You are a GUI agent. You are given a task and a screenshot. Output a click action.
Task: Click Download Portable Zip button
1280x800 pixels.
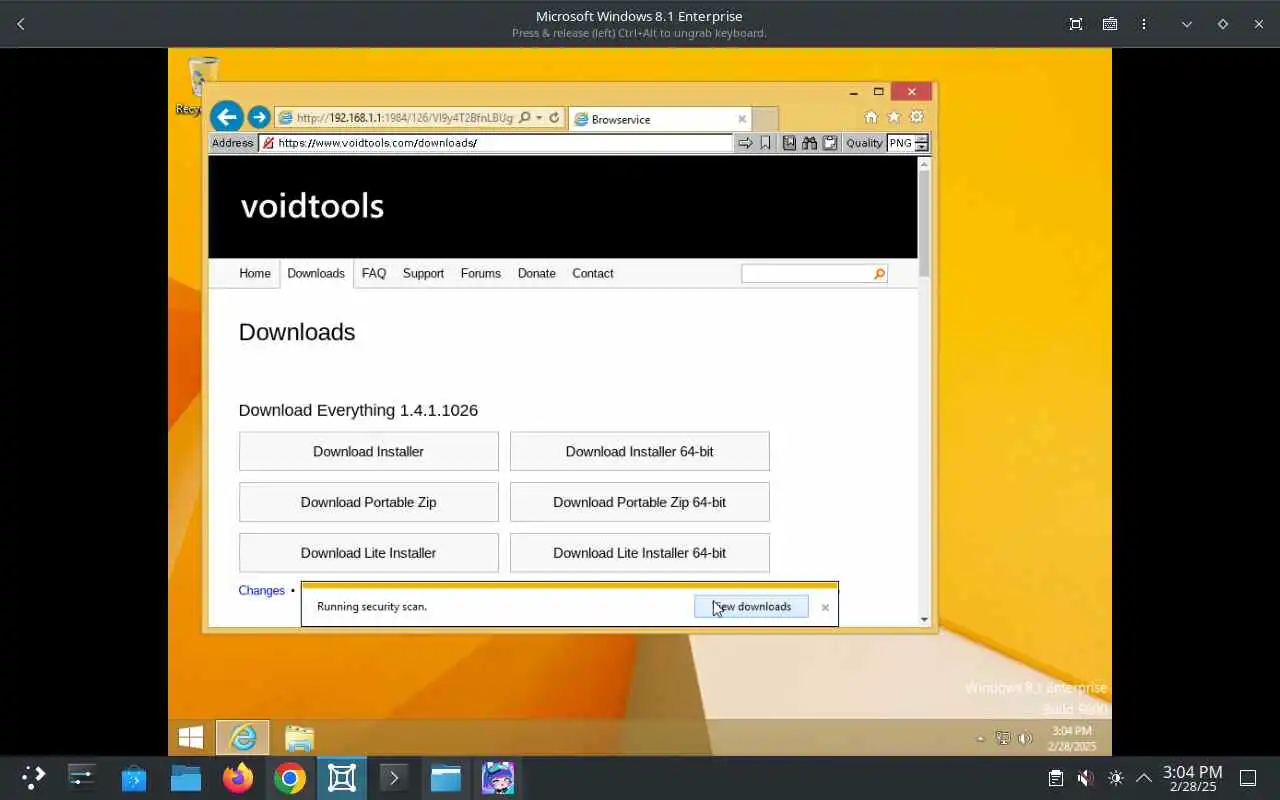pos(369,502)
